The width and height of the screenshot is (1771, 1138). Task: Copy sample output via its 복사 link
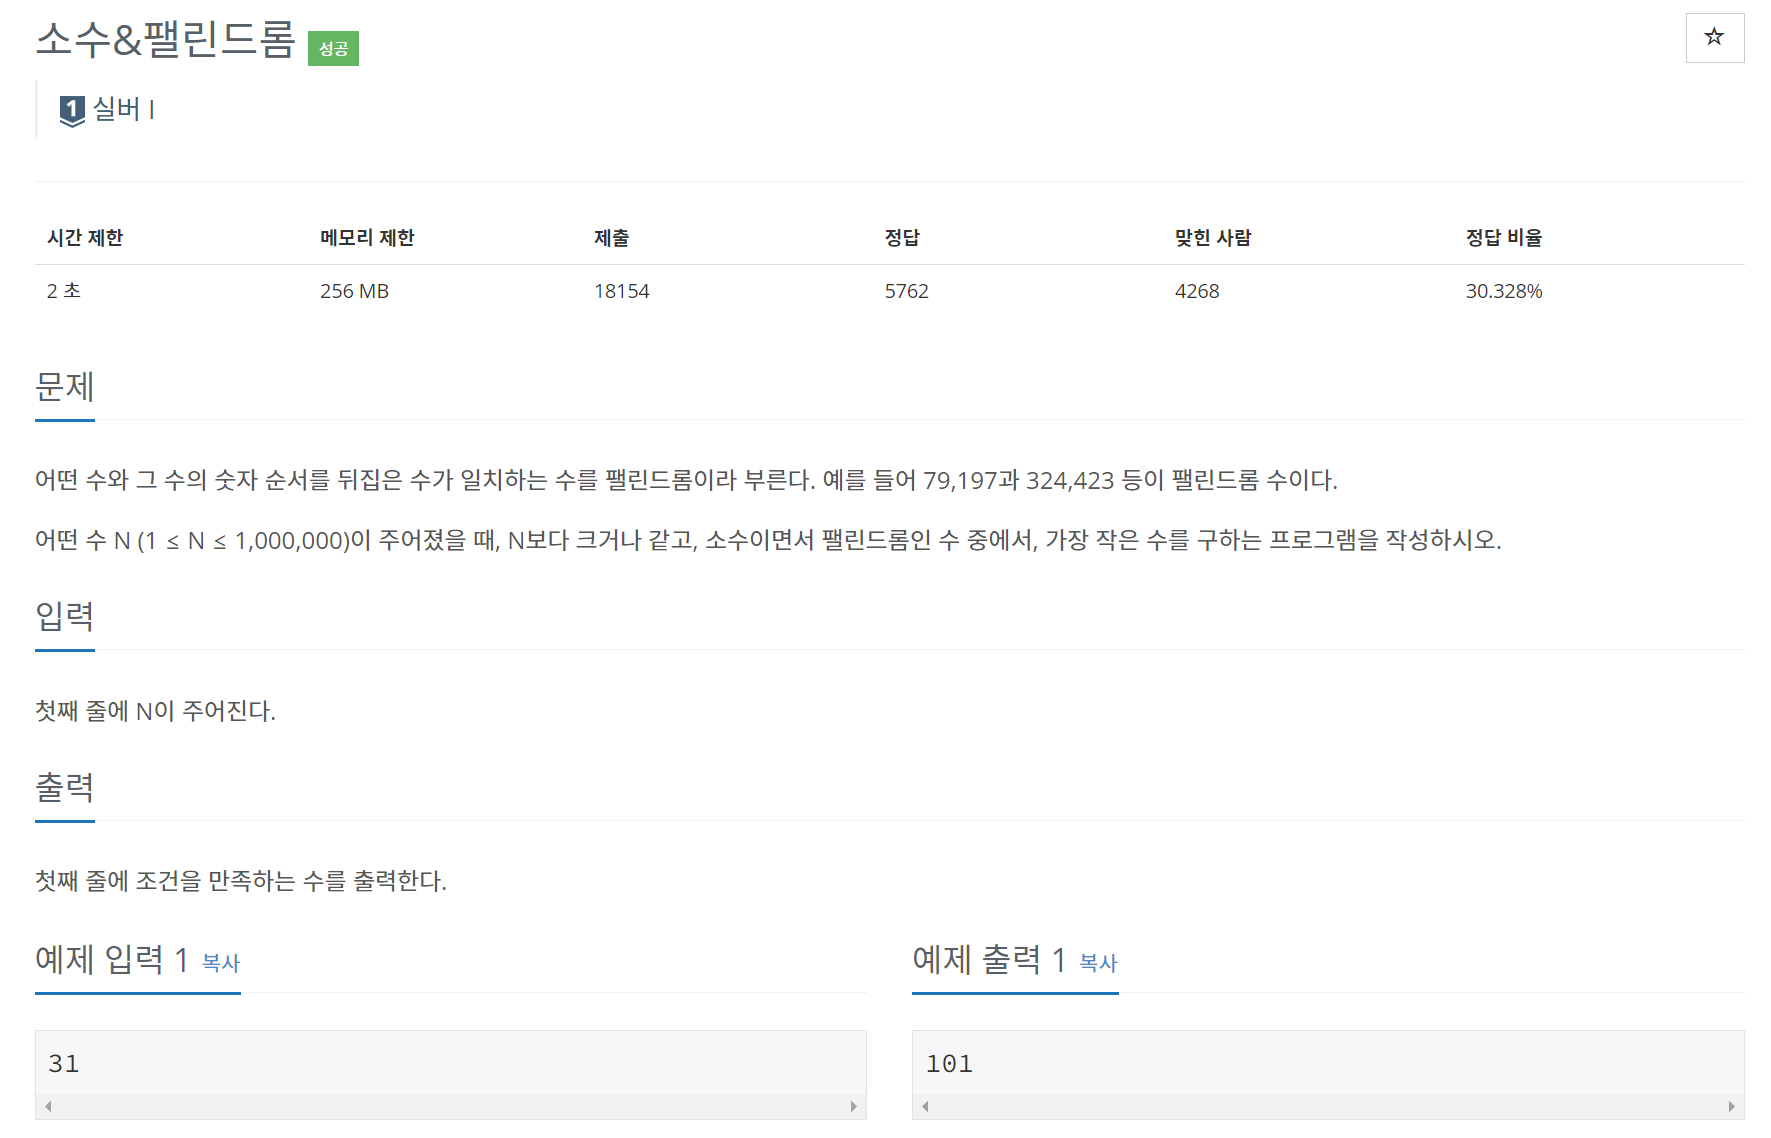1098,963
